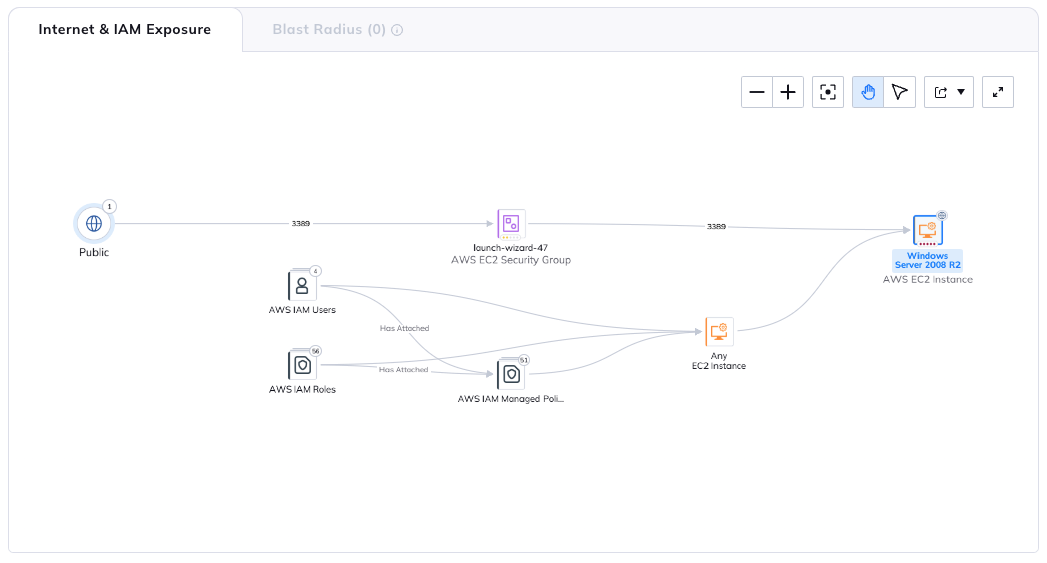
Task: Click upper Has Attached edge label
Action: [x=405, y=328]
